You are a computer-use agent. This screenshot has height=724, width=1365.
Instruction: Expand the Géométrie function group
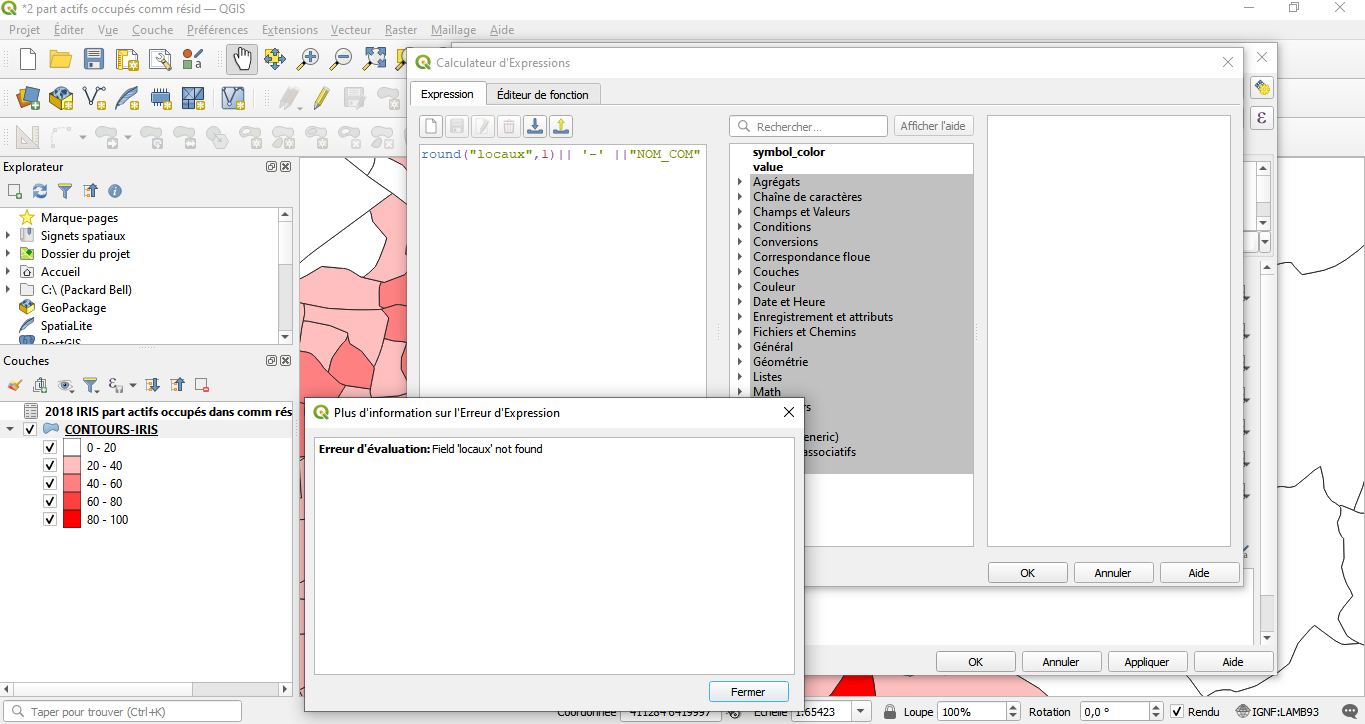point(740,362)
